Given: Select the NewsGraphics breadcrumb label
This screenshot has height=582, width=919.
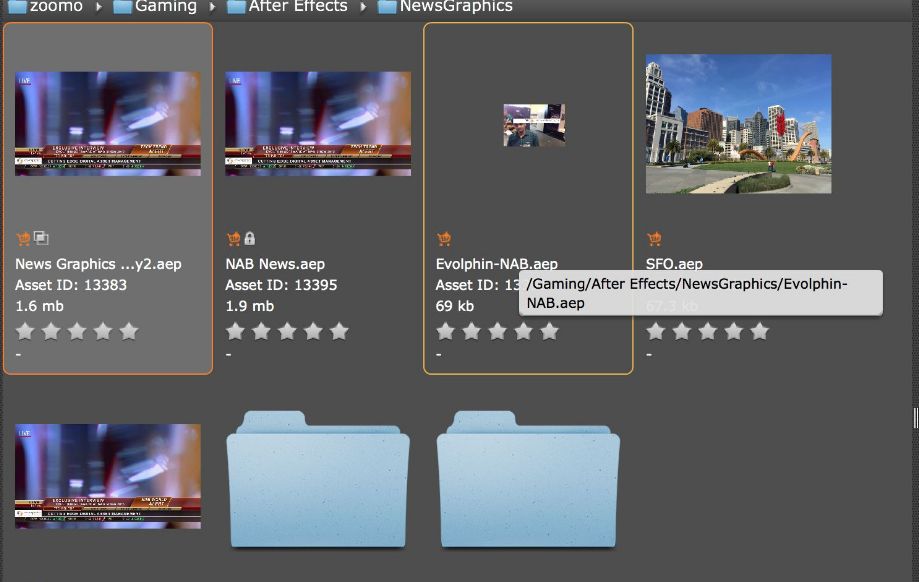Looking at the screenshot, I should [456, 6].
